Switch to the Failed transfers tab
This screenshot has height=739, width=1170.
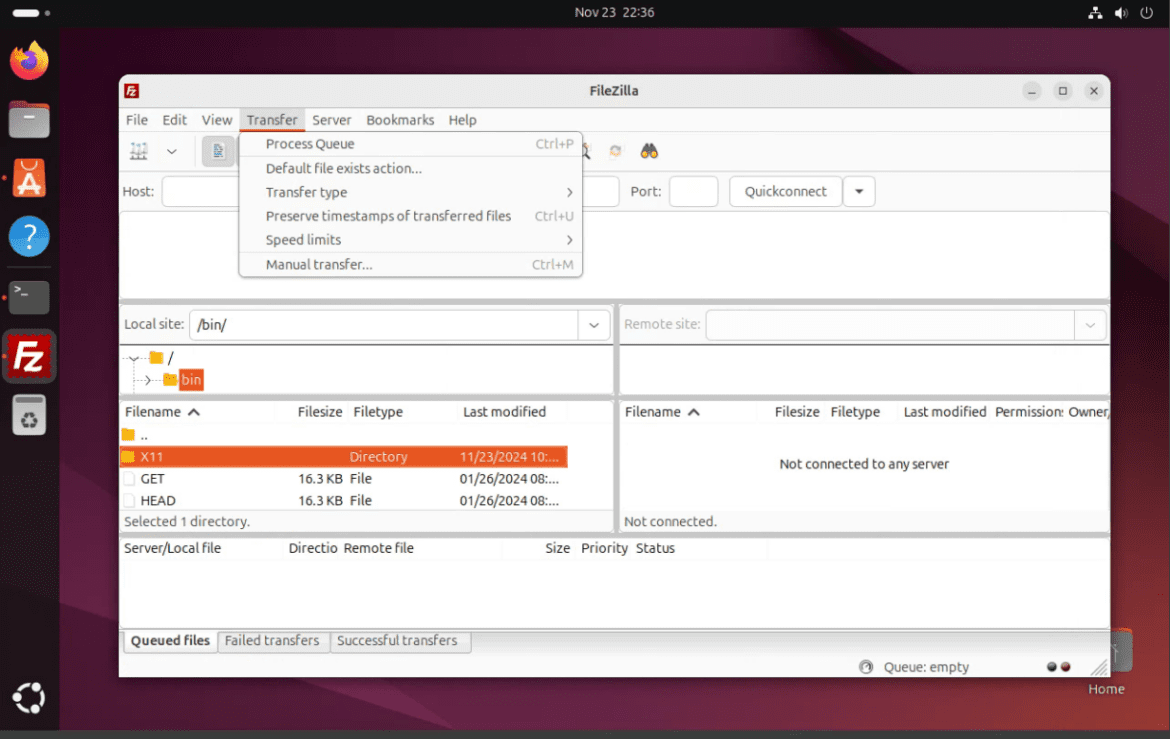click(x=272, y=641)
